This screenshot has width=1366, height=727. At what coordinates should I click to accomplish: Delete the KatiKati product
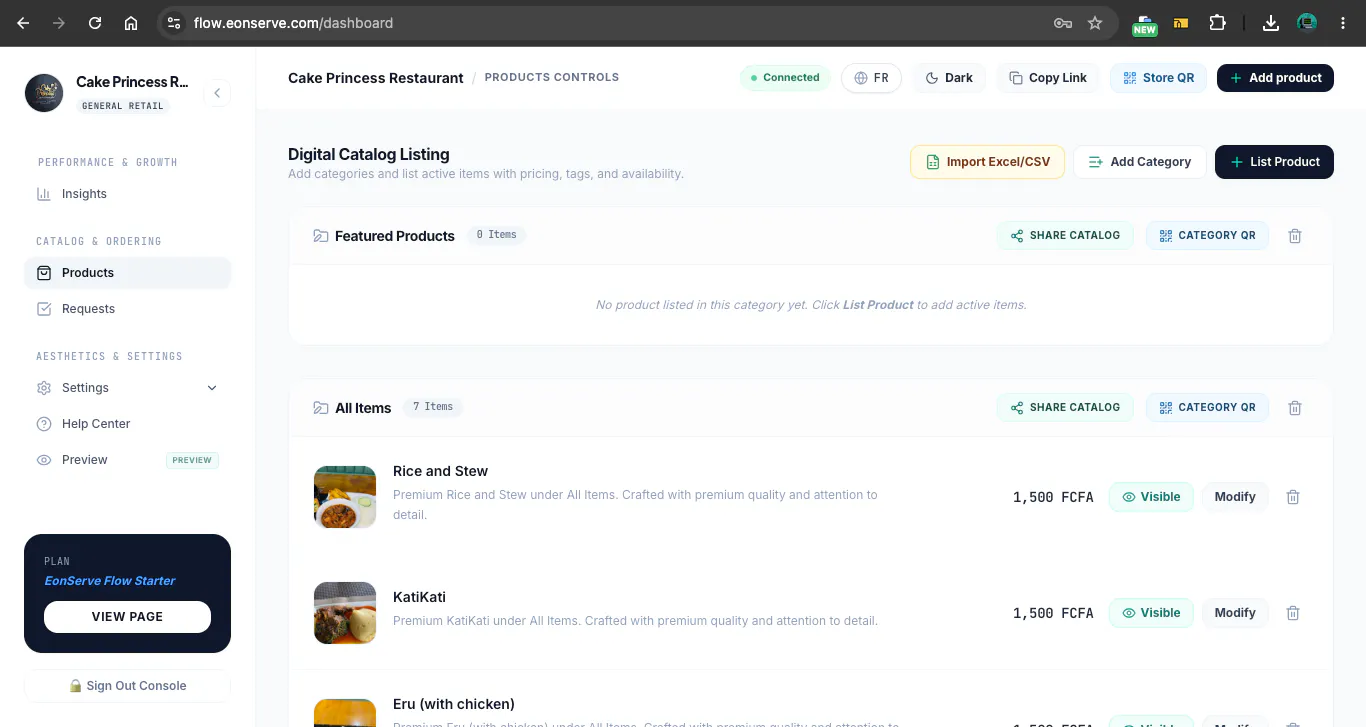click(x=1293, y=613)
